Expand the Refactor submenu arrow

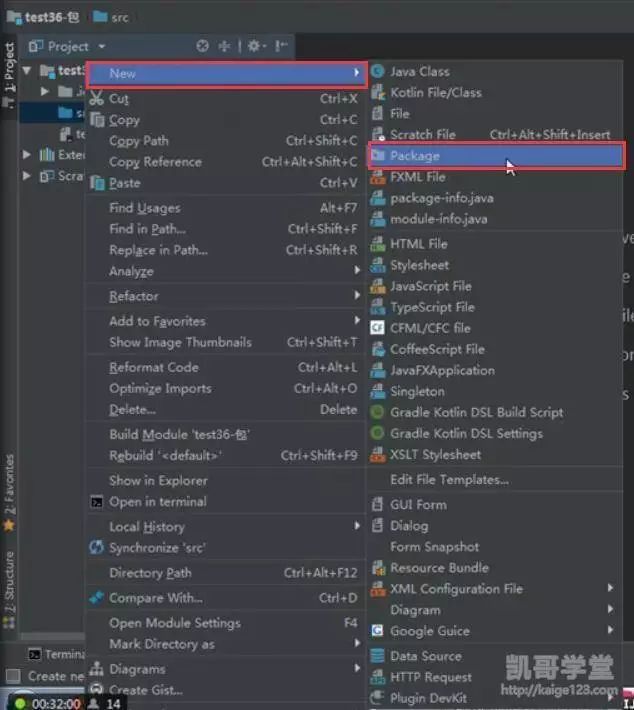click(x=357, y=295)
